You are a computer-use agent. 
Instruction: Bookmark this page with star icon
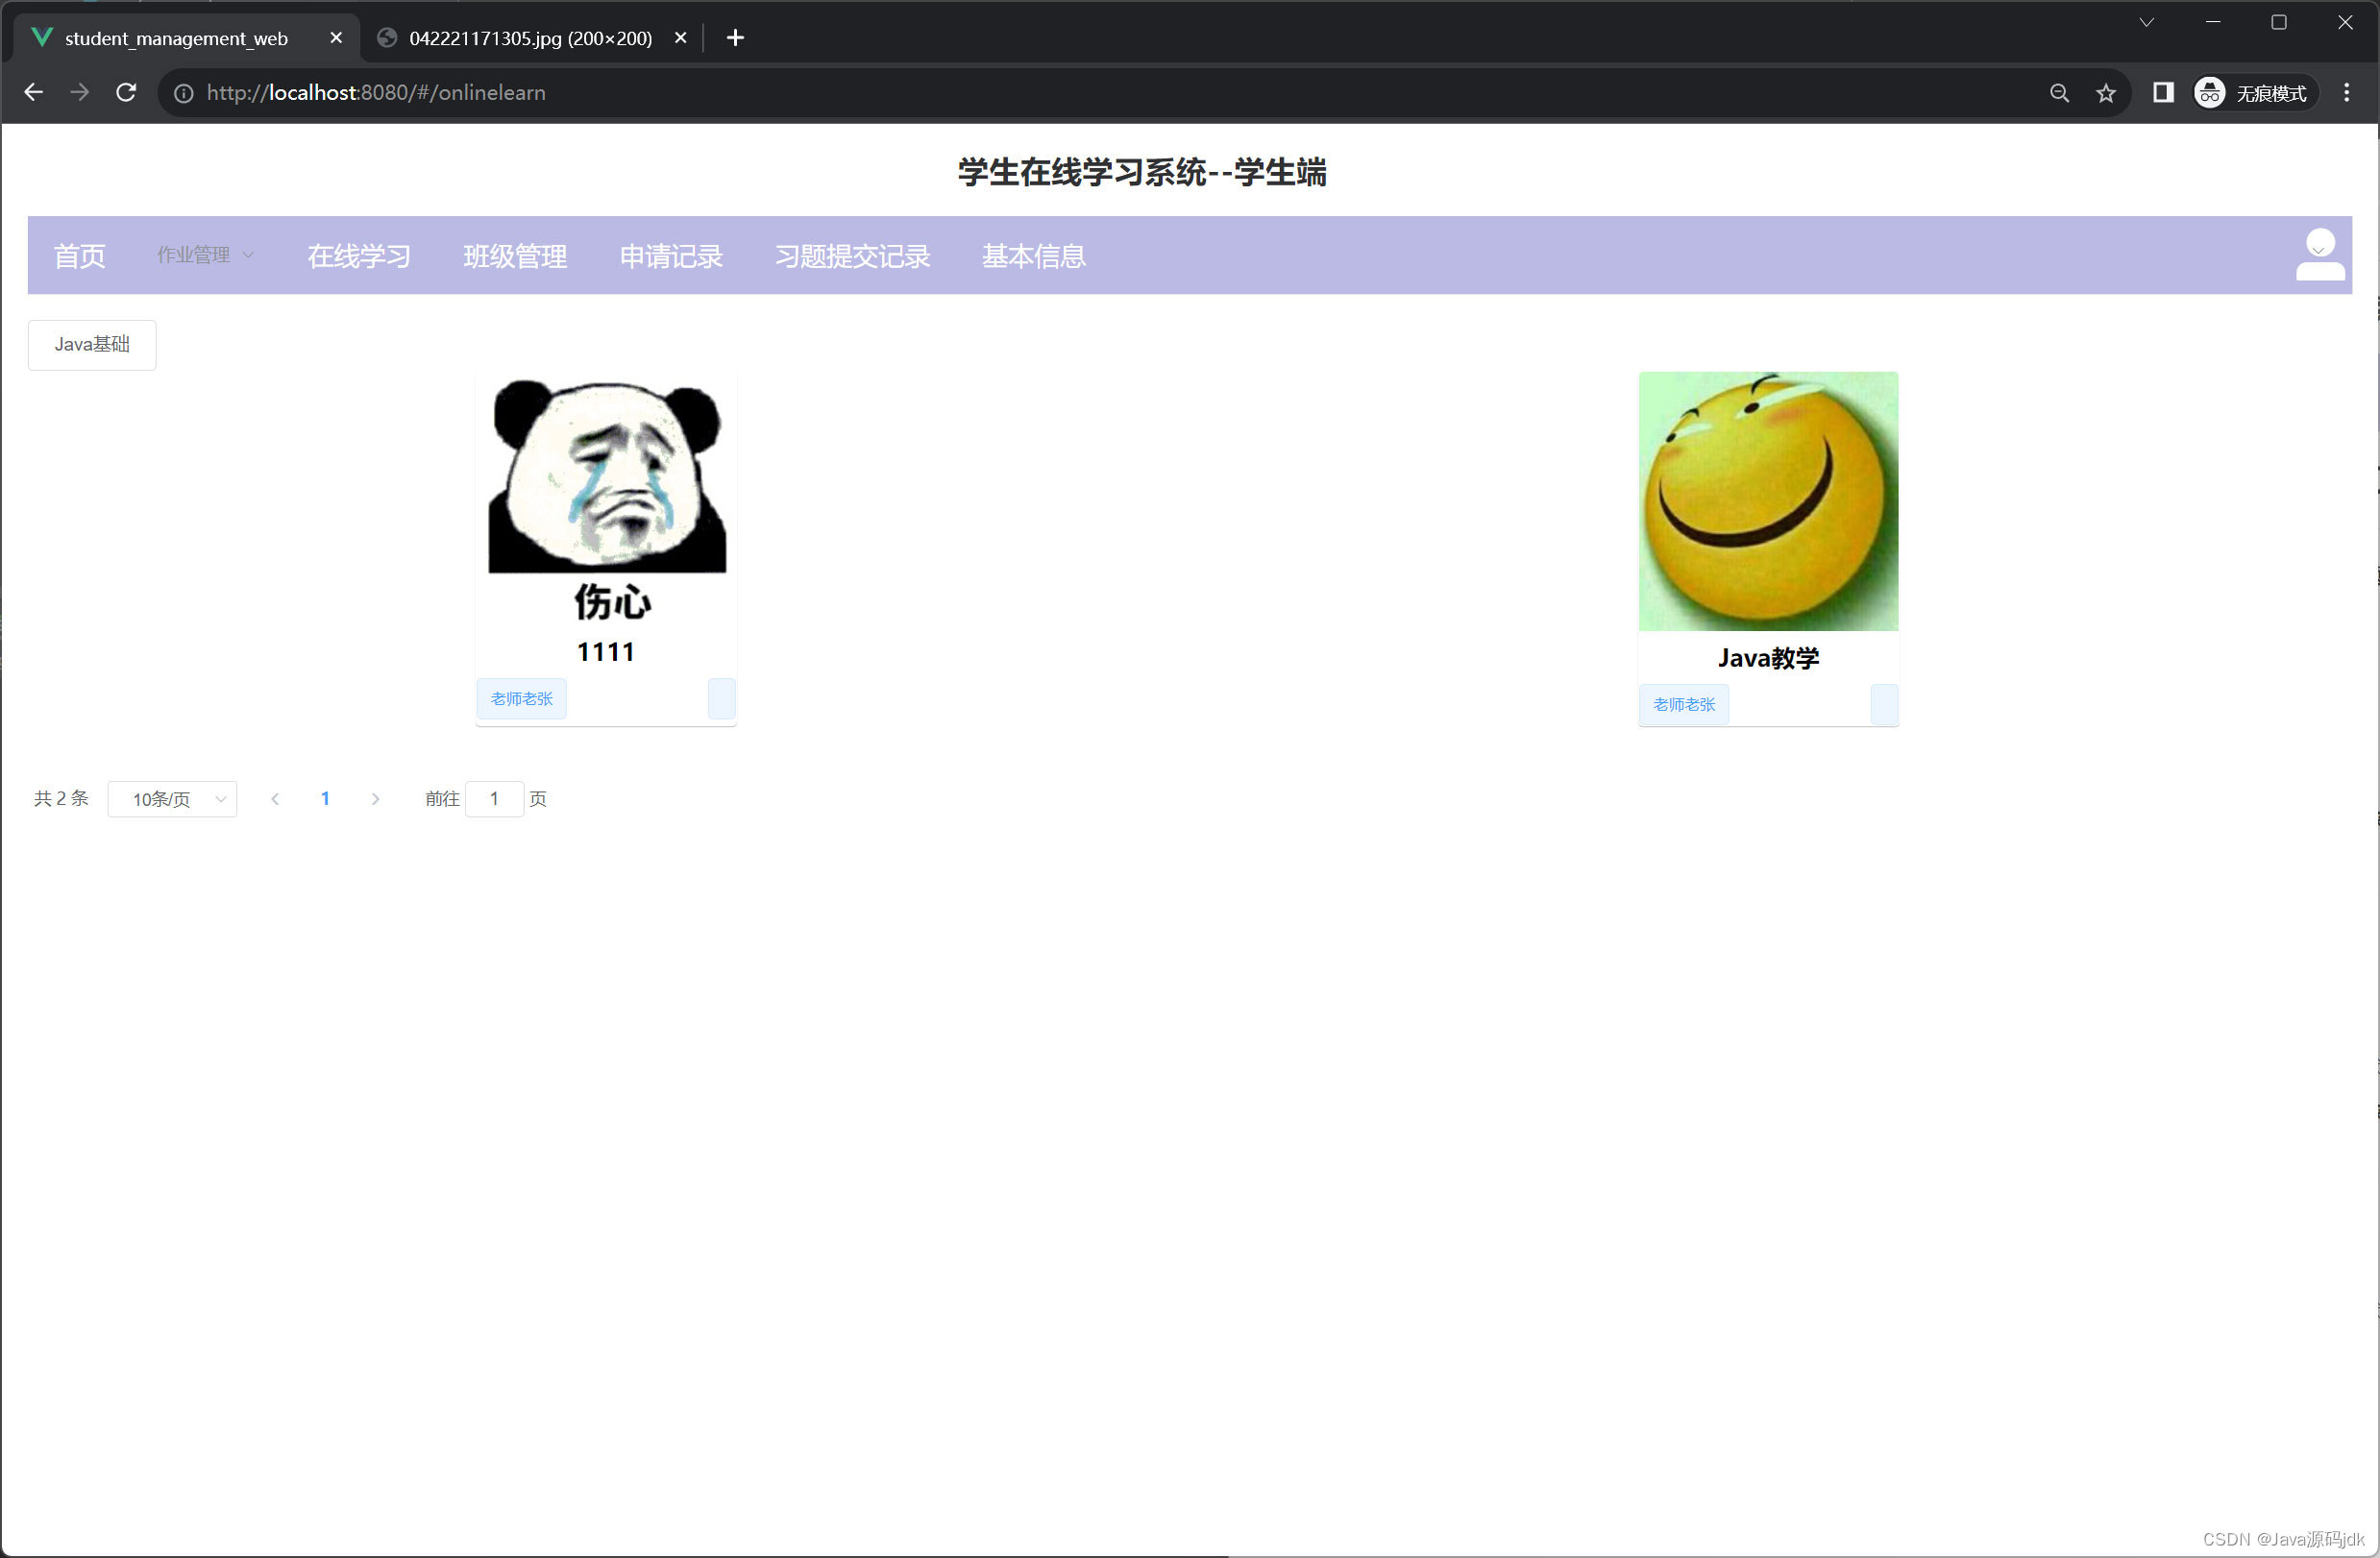click(2106, 93)
